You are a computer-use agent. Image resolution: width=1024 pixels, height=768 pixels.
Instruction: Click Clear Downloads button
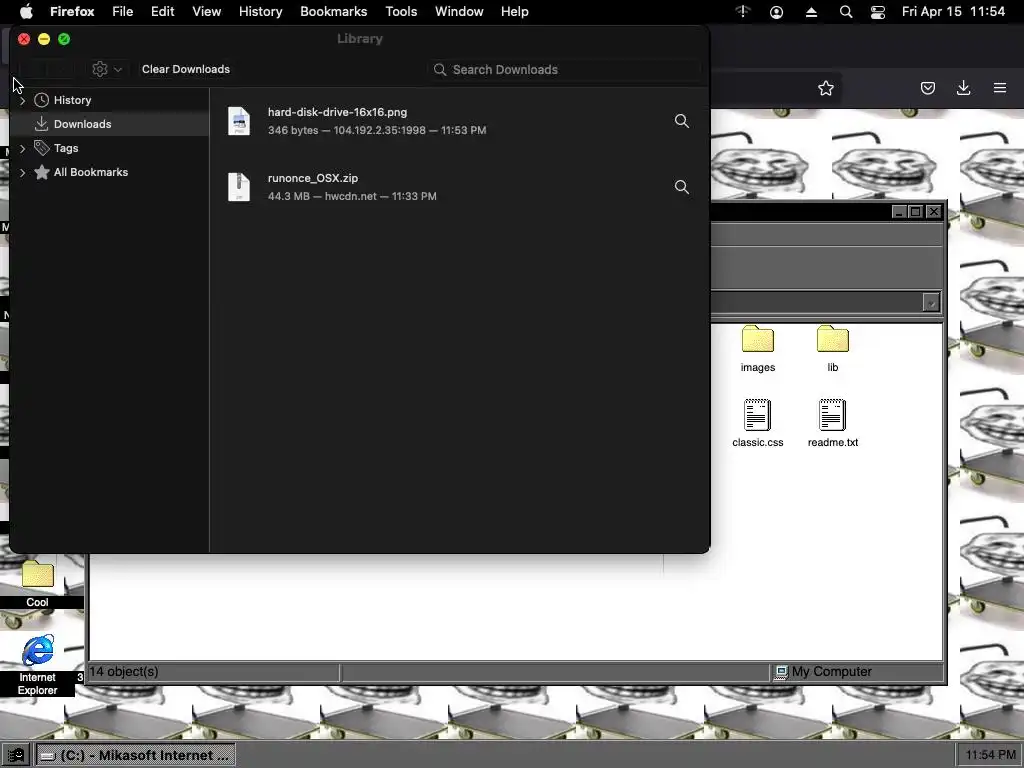186,69
